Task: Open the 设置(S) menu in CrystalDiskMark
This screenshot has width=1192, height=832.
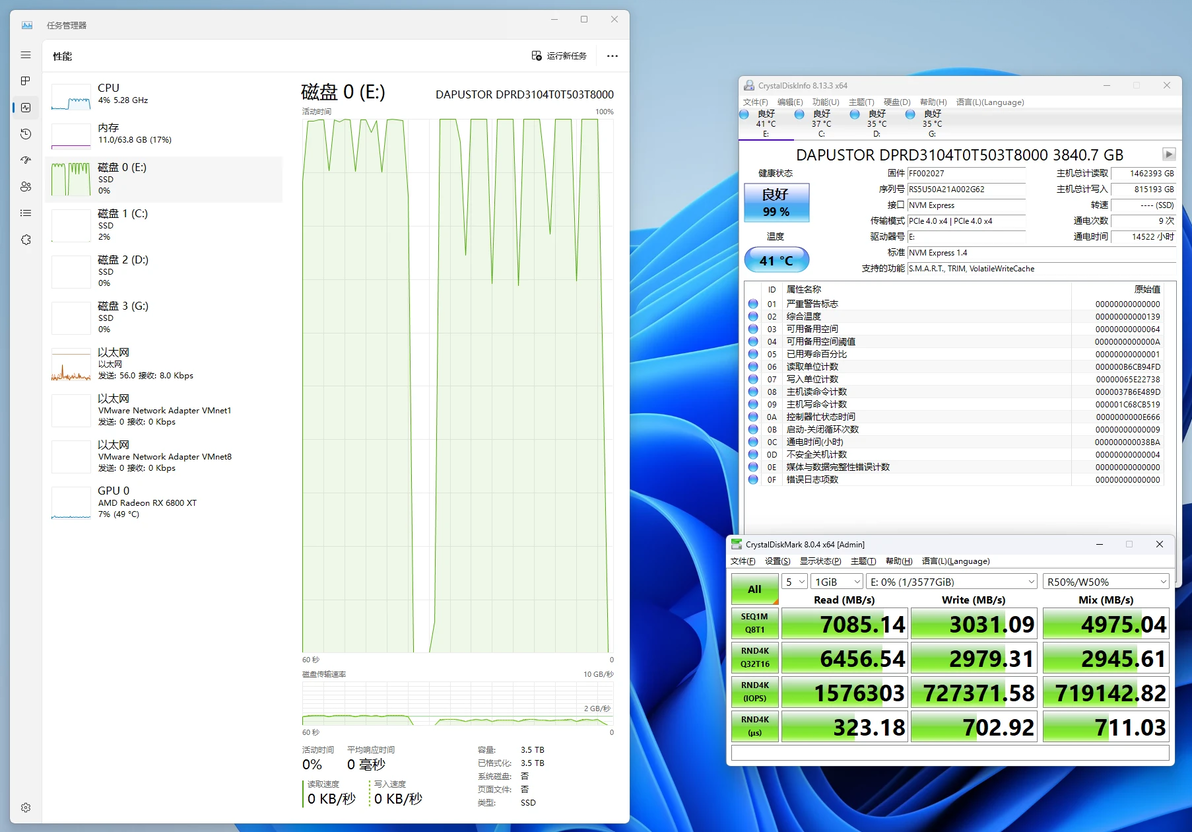Action: pos(777,561)
